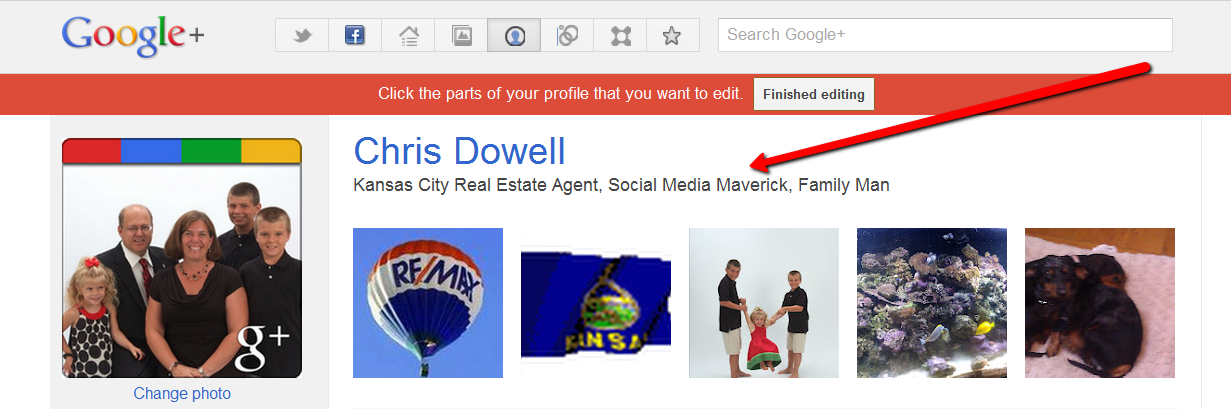The image size is (1231, 409).
Task: Edit the Kansas City Real Estate Agent tagline
Action: click(621, 185)
